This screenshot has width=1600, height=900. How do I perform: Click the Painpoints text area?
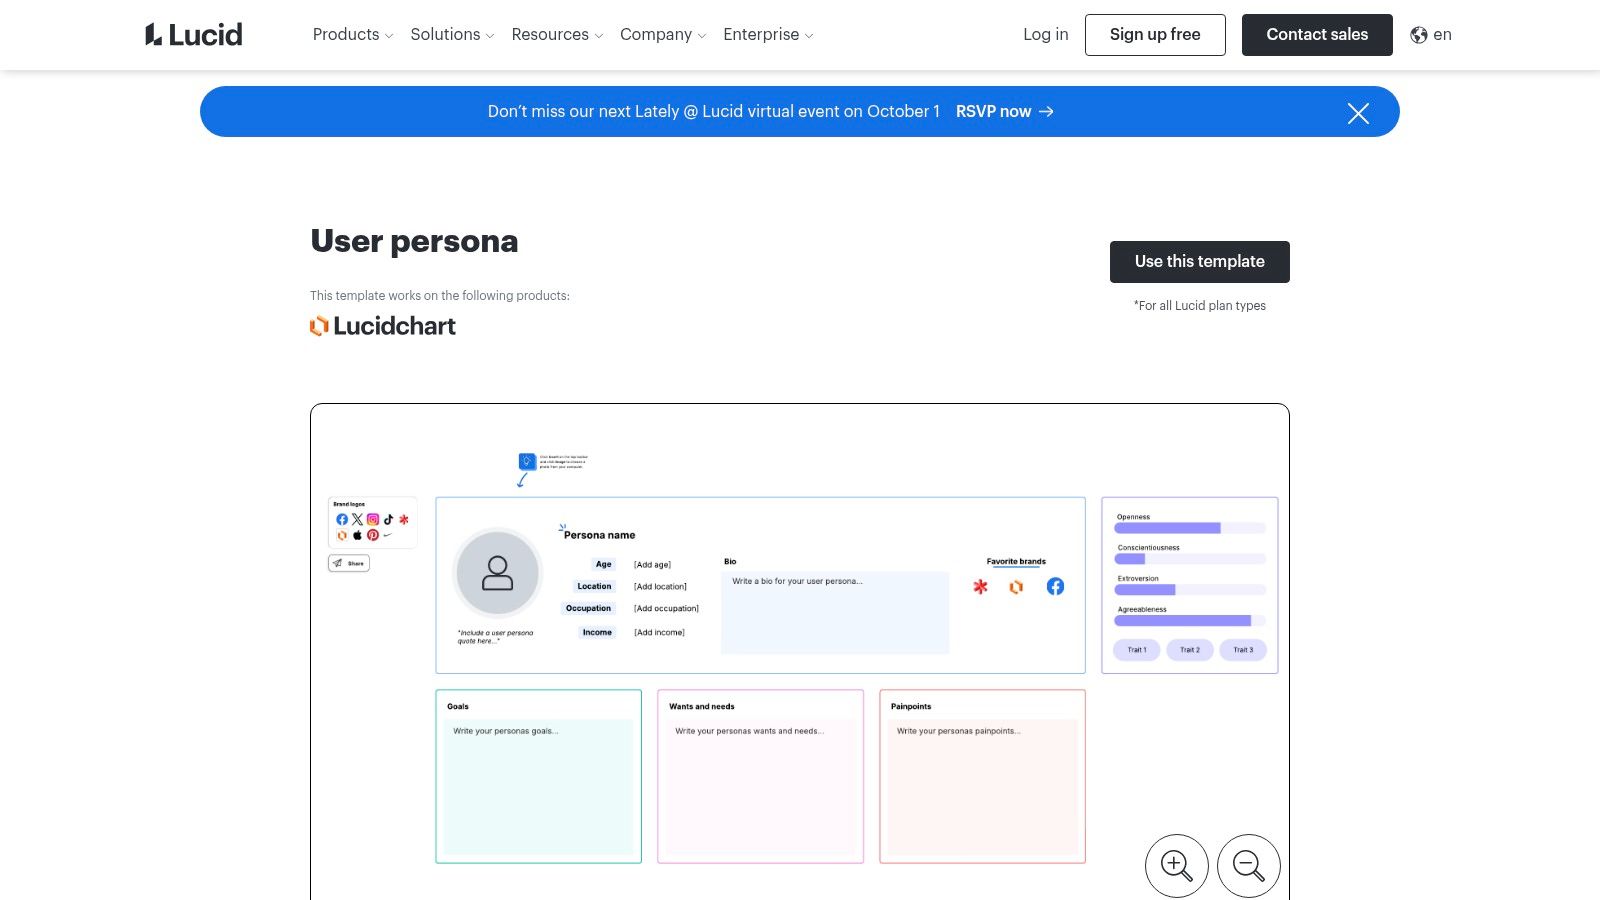click(x=983, y=787)
